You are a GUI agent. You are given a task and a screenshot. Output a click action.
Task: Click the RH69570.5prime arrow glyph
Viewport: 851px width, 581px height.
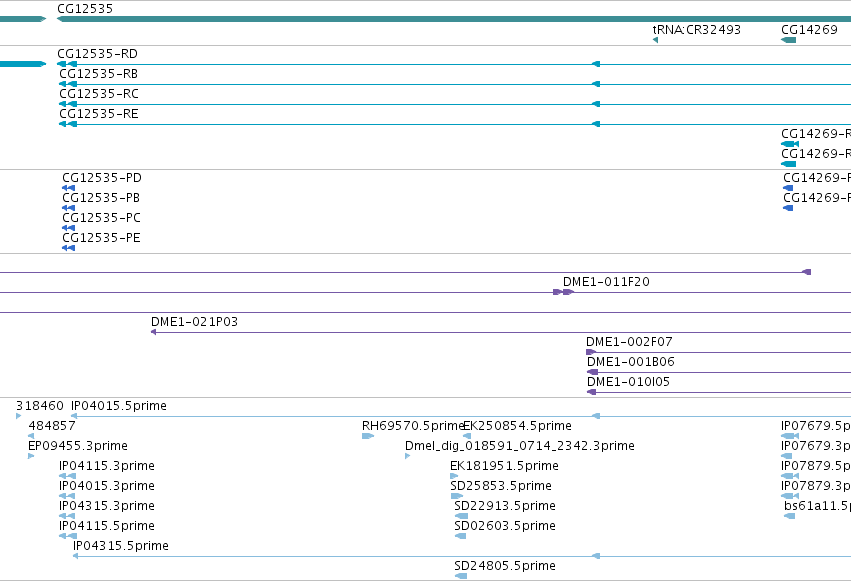click(368, 437)
